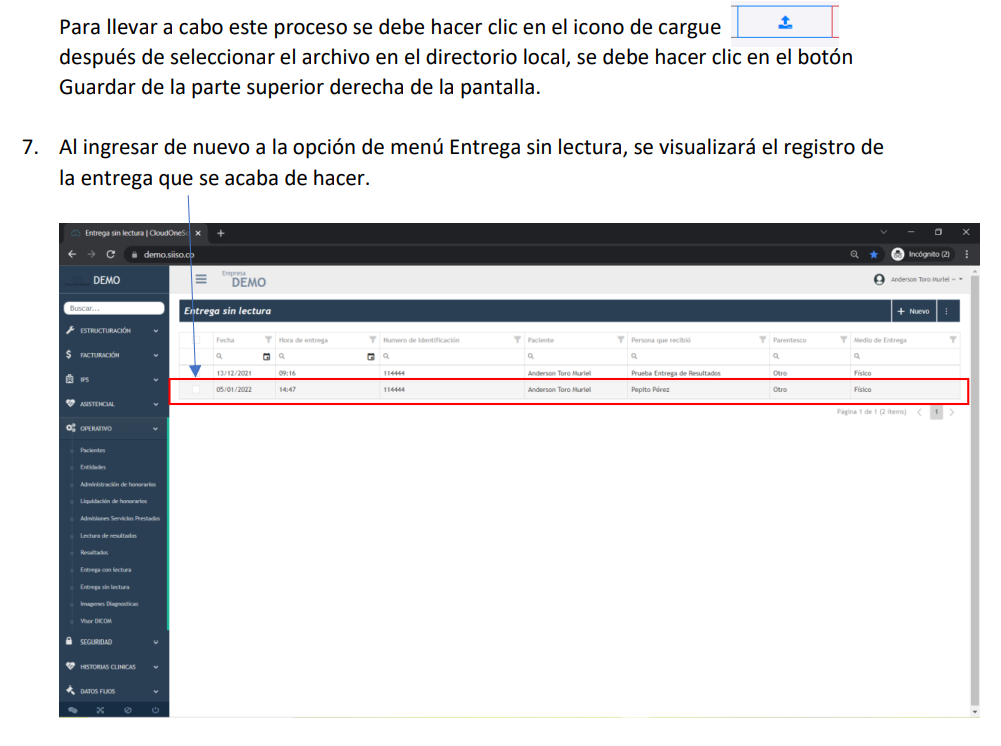Open Imagenes Diagnosticas menu item
The image size is (1001, 746).
coord(109,604)
